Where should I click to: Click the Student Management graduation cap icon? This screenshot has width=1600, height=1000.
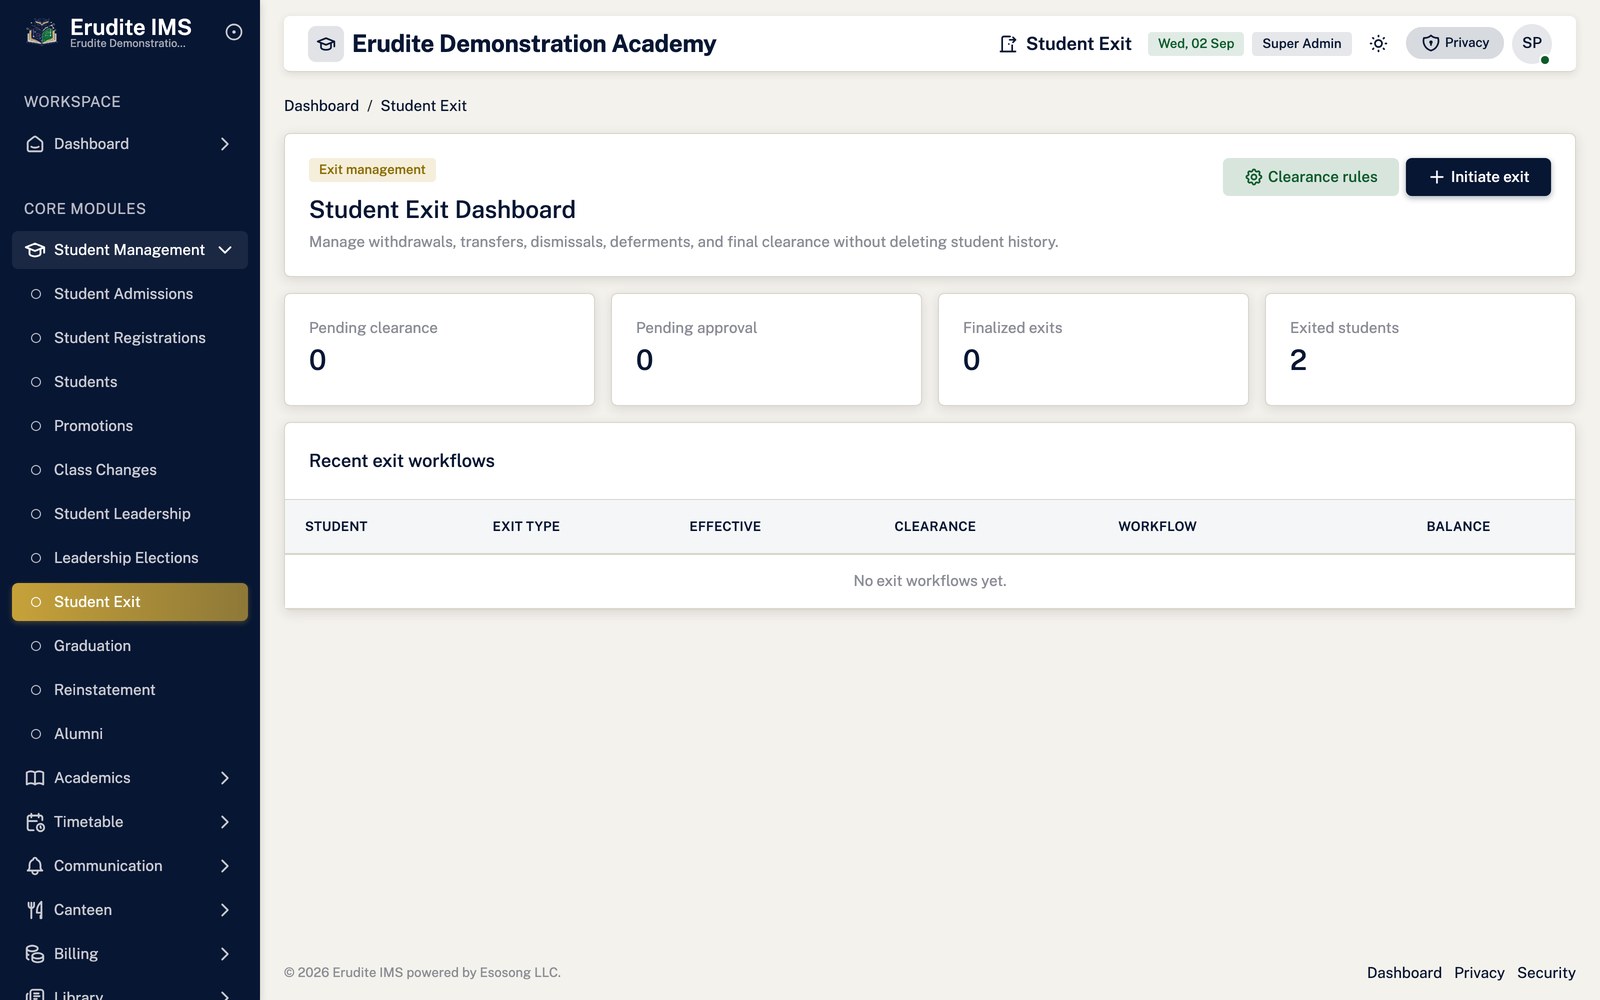[x=35, y=250]
